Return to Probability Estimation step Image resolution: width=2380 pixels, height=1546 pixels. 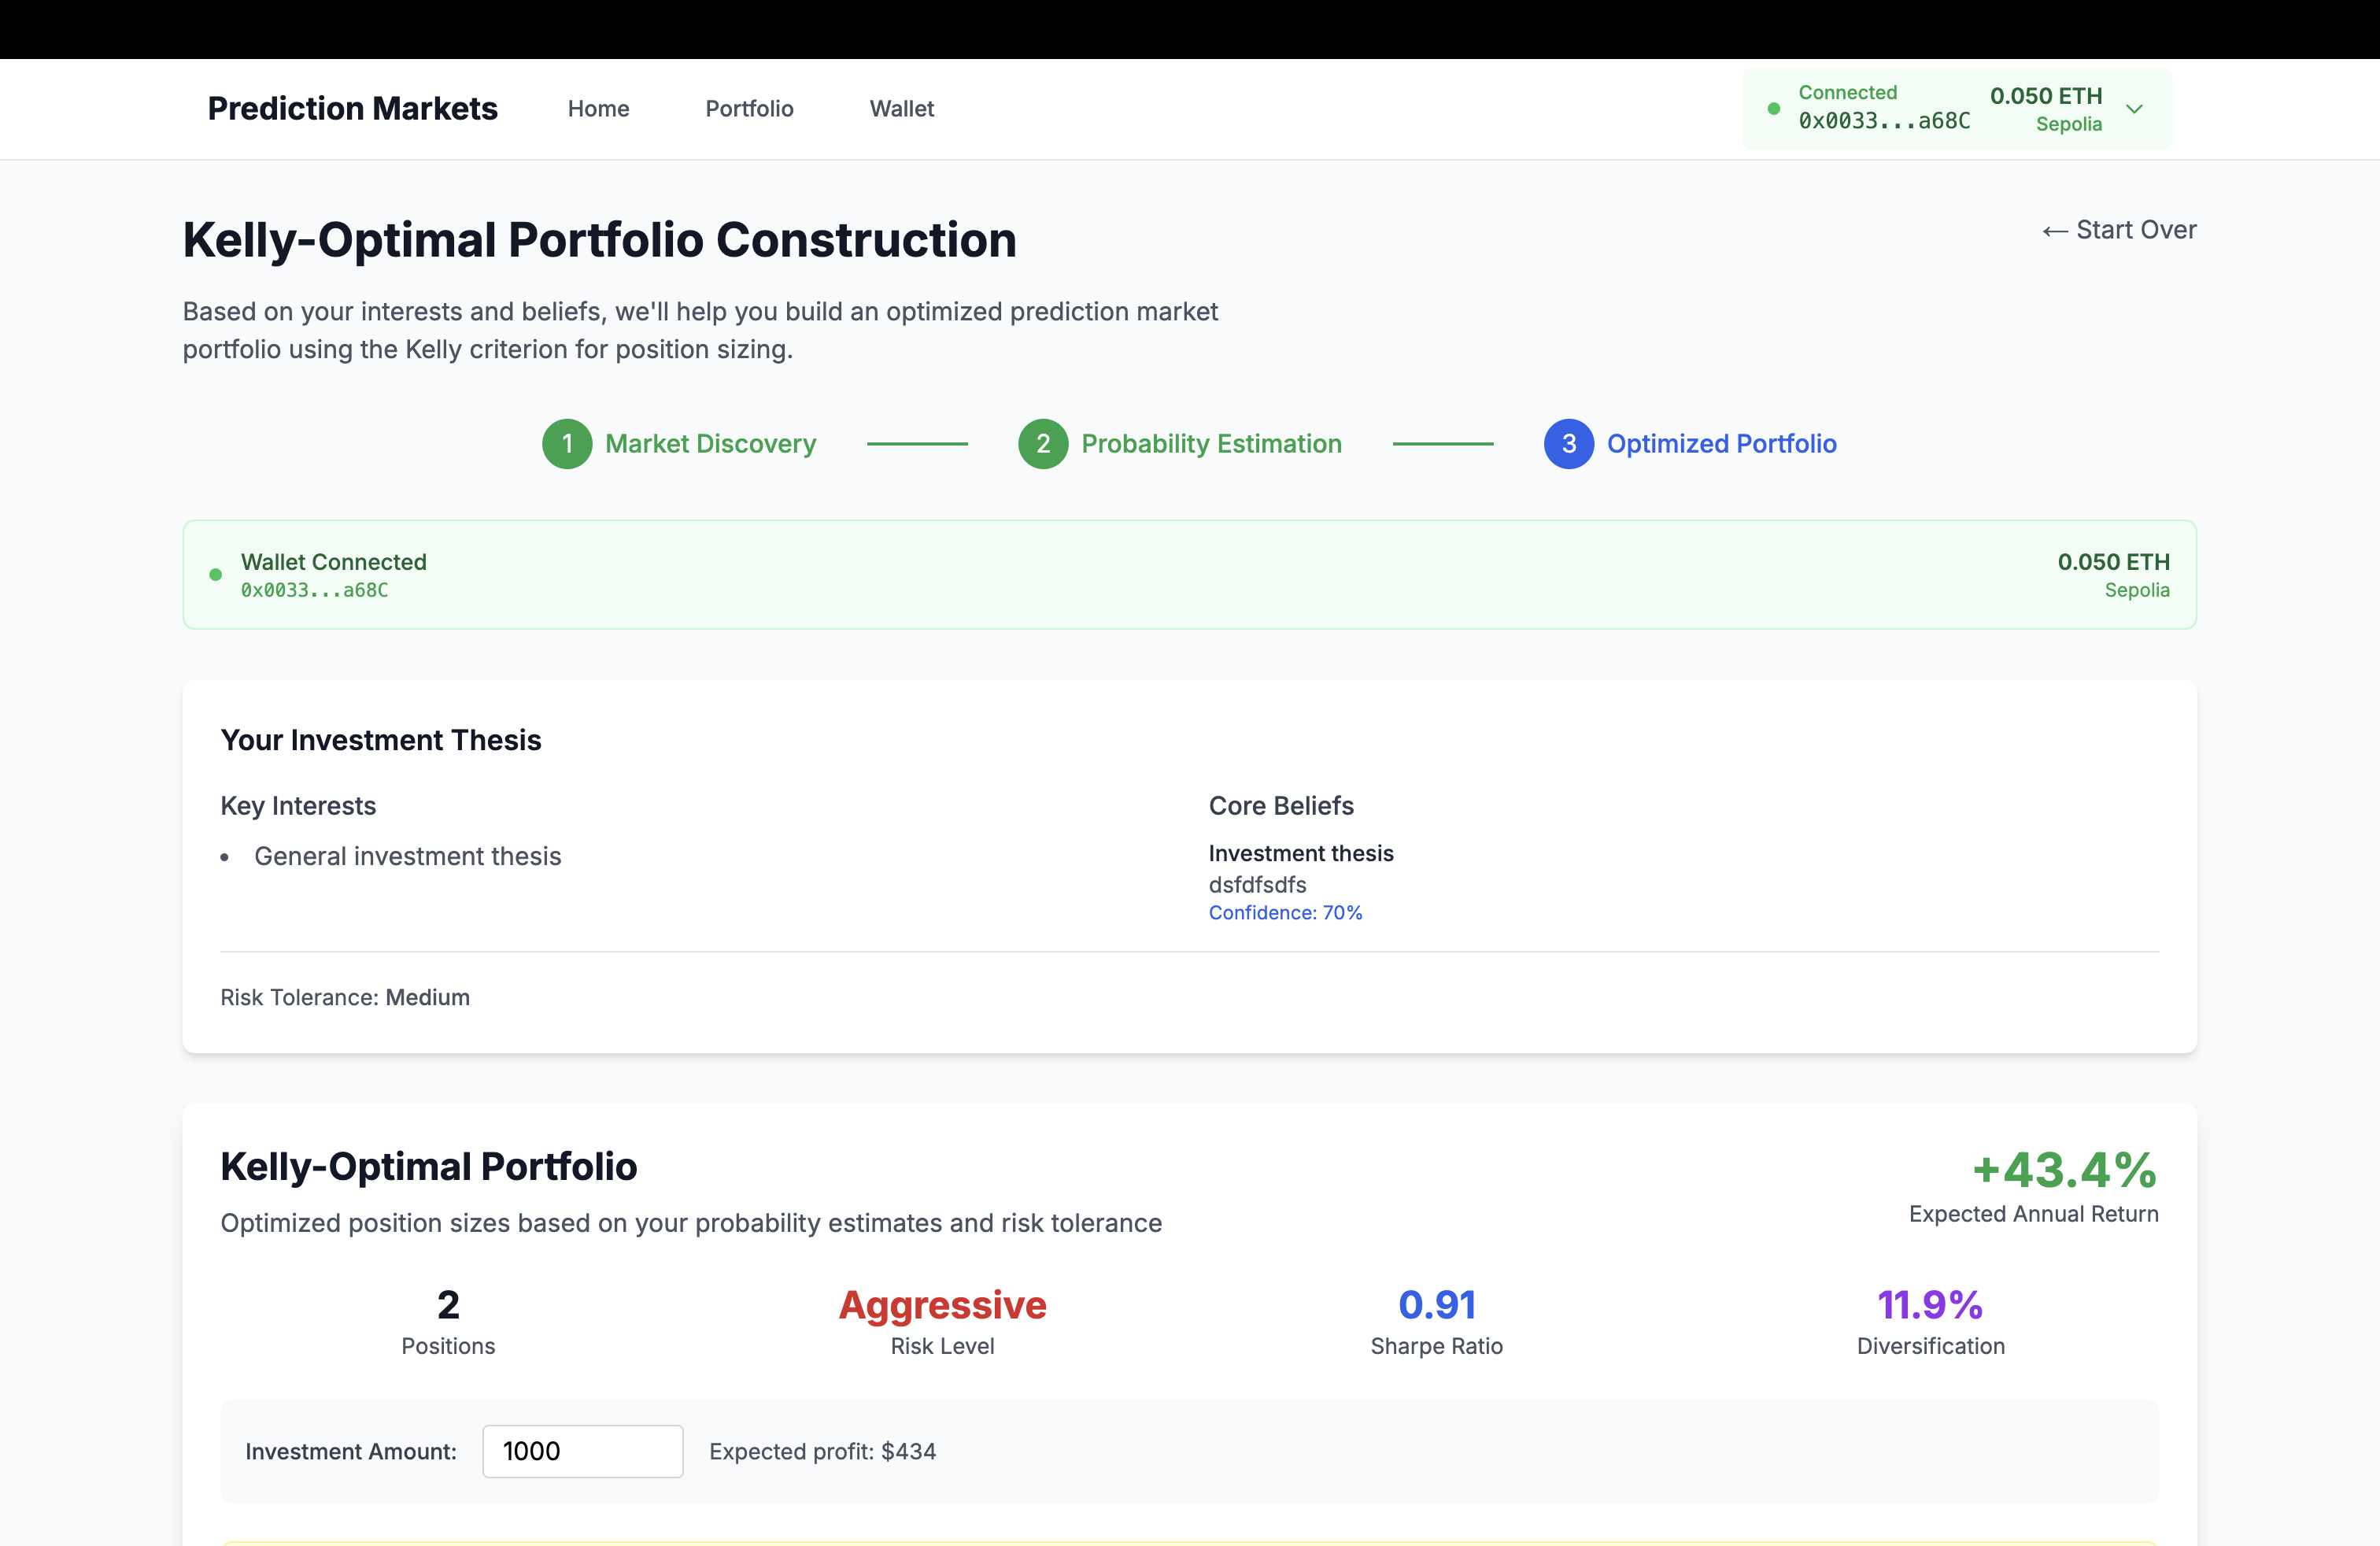1211,444
